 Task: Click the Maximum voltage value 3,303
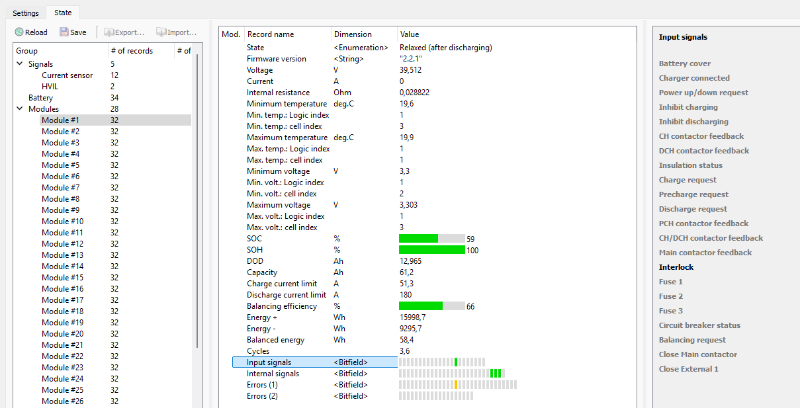coord(408,205)
